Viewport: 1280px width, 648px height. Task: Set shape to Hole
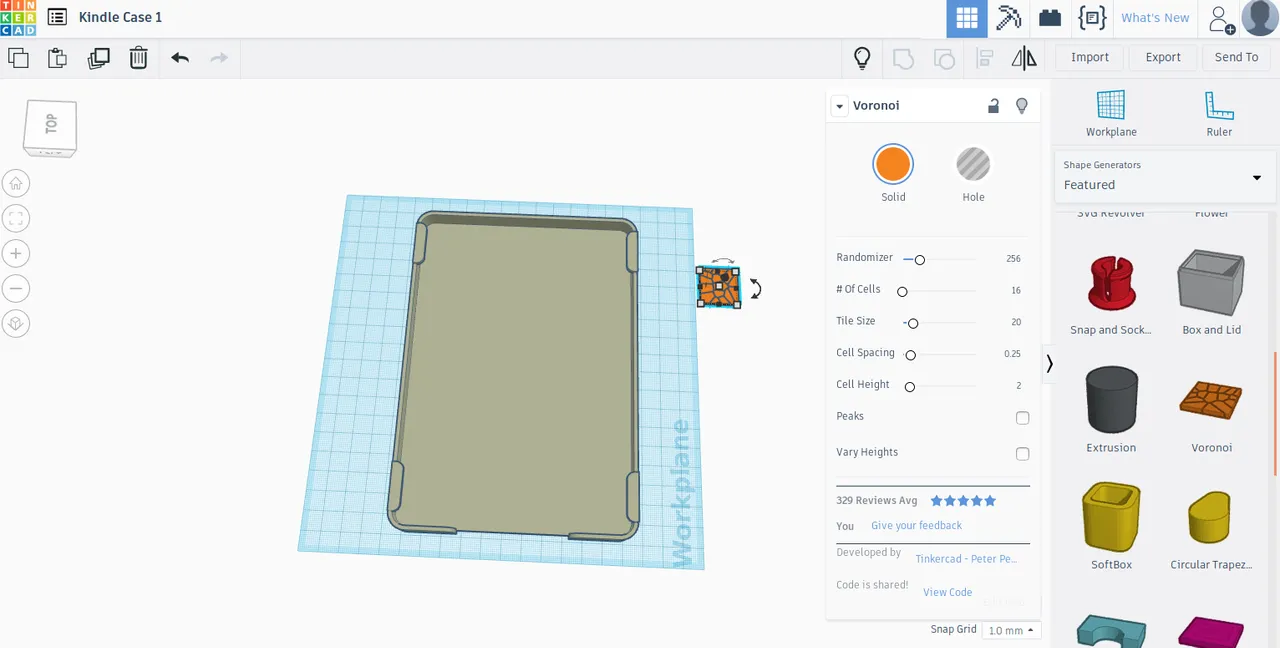pos(973,165)
